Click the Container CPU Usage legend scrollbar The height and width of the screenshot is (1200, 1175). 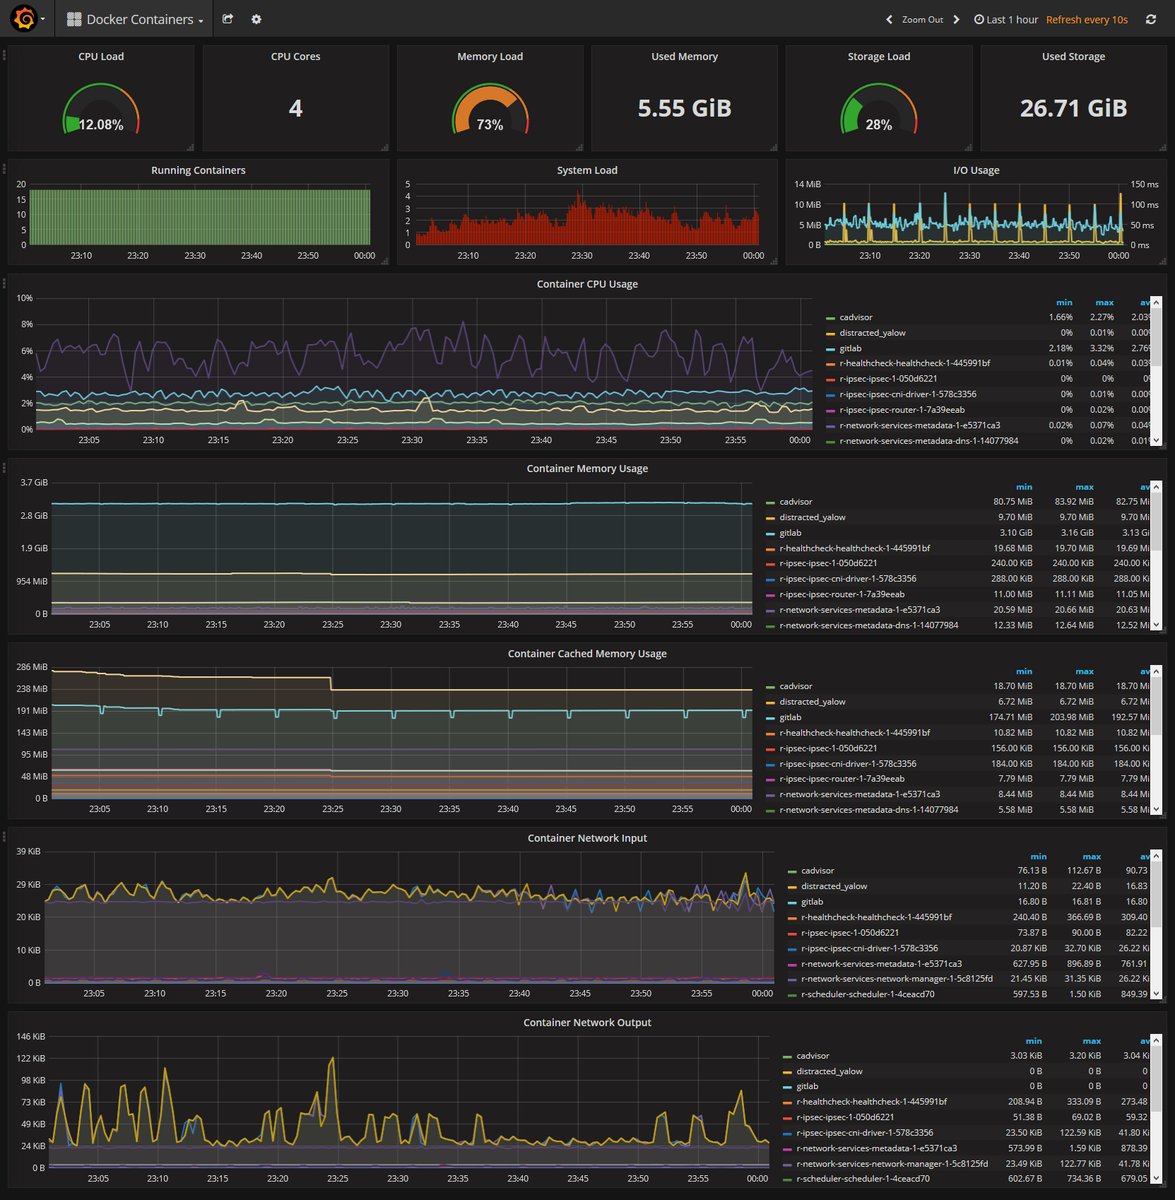1156,370
